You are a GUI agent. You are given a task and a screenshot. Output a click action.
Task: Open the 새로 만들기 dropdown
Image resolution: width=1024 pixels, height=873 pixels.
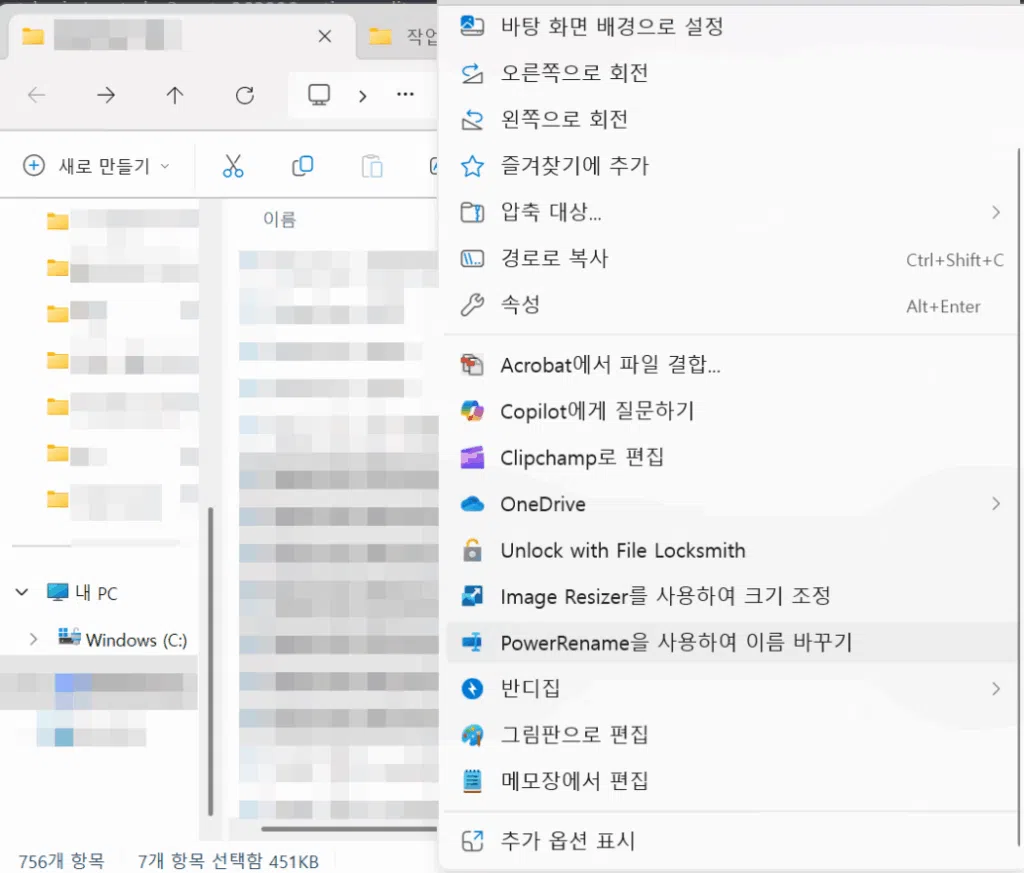[x=97, y=166]
